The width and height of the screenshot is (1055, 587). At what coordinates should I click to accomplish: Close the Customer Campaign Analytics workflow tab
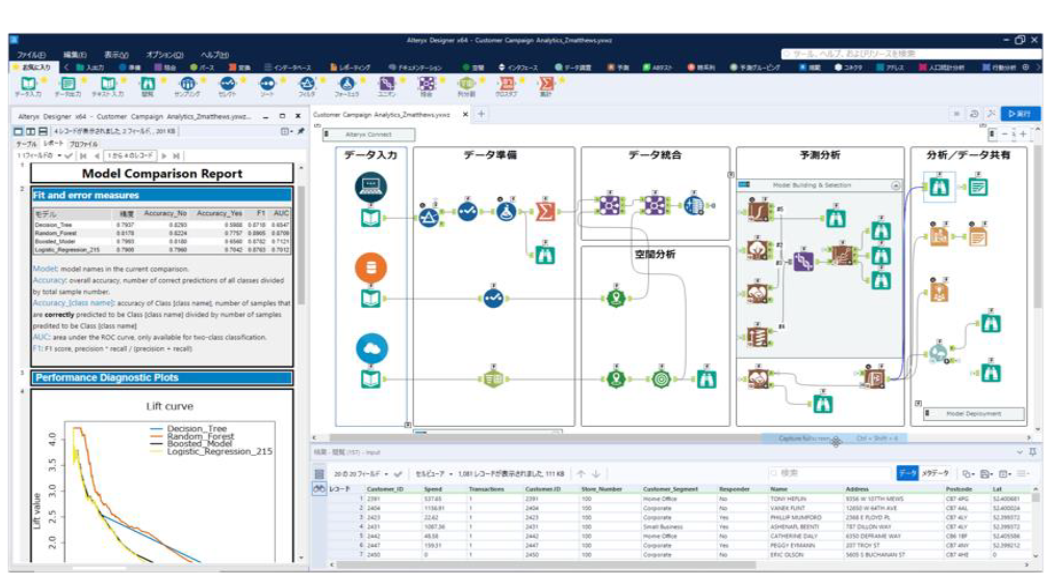click(465, 114)
